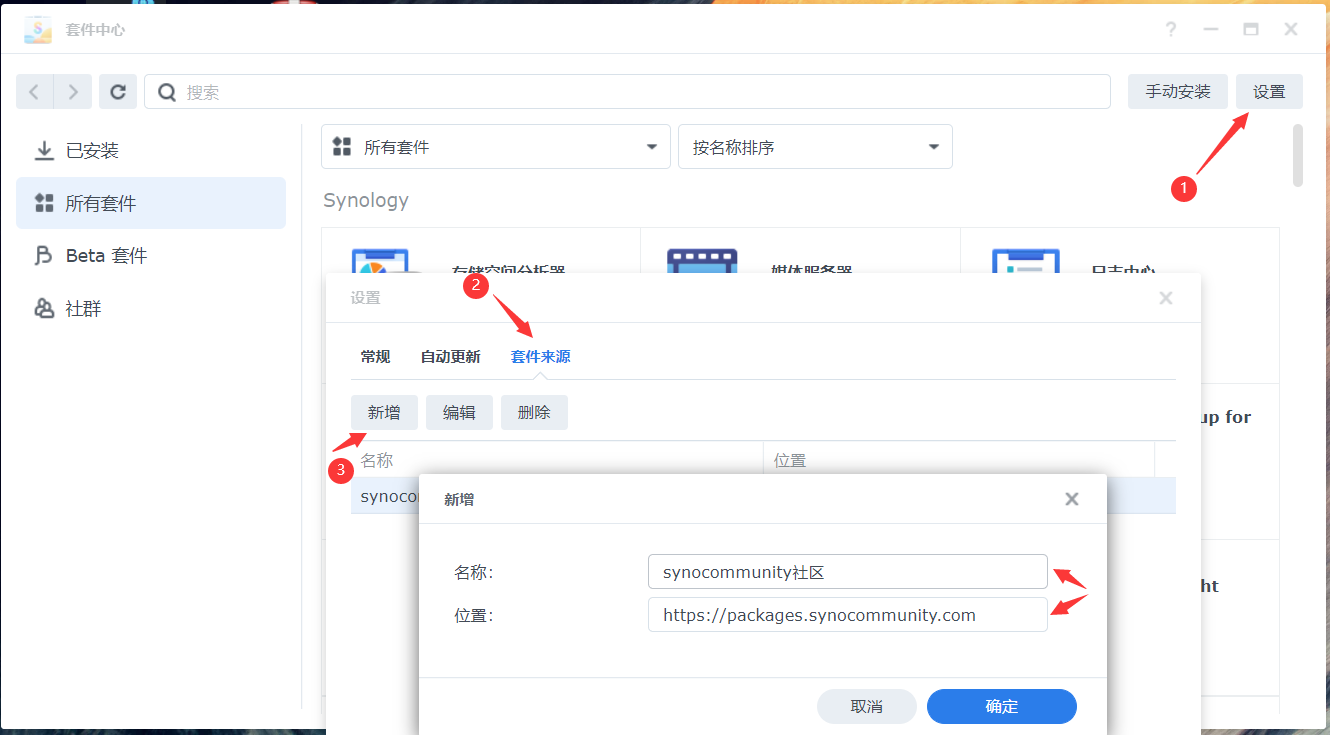This screenshot has height=735, width=1330.
Task: Open the 套件来源 tab
Action: tap(540, 357)
